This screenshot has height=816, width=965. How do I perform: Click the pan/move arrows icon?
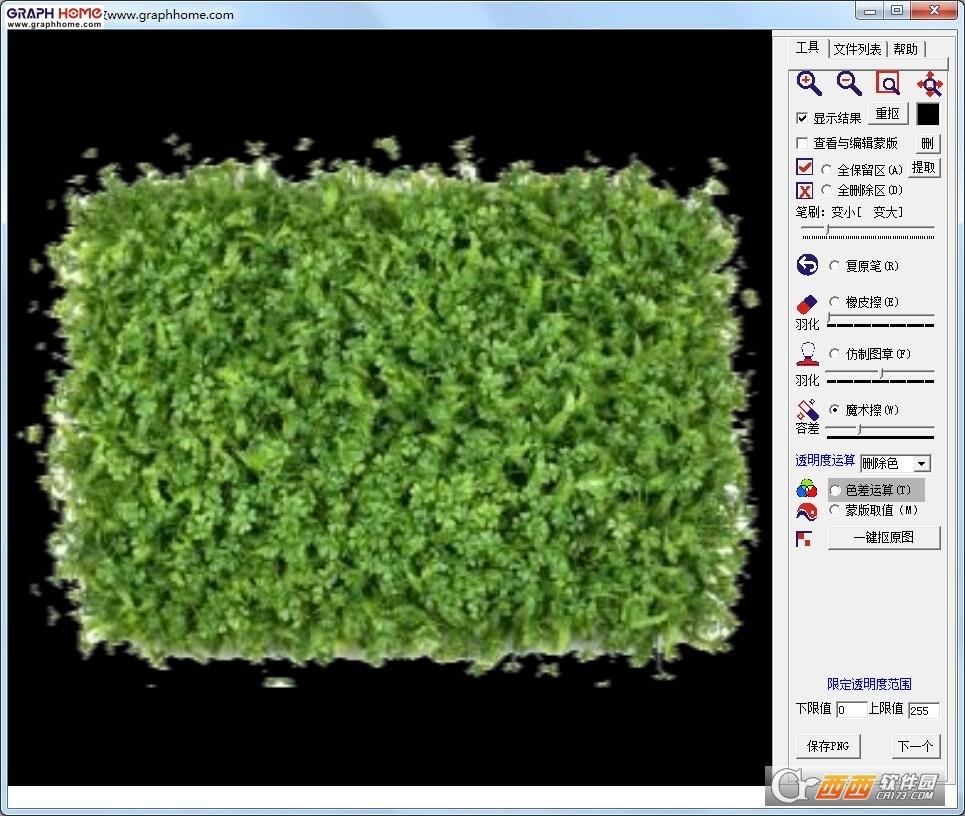(929, 84)
